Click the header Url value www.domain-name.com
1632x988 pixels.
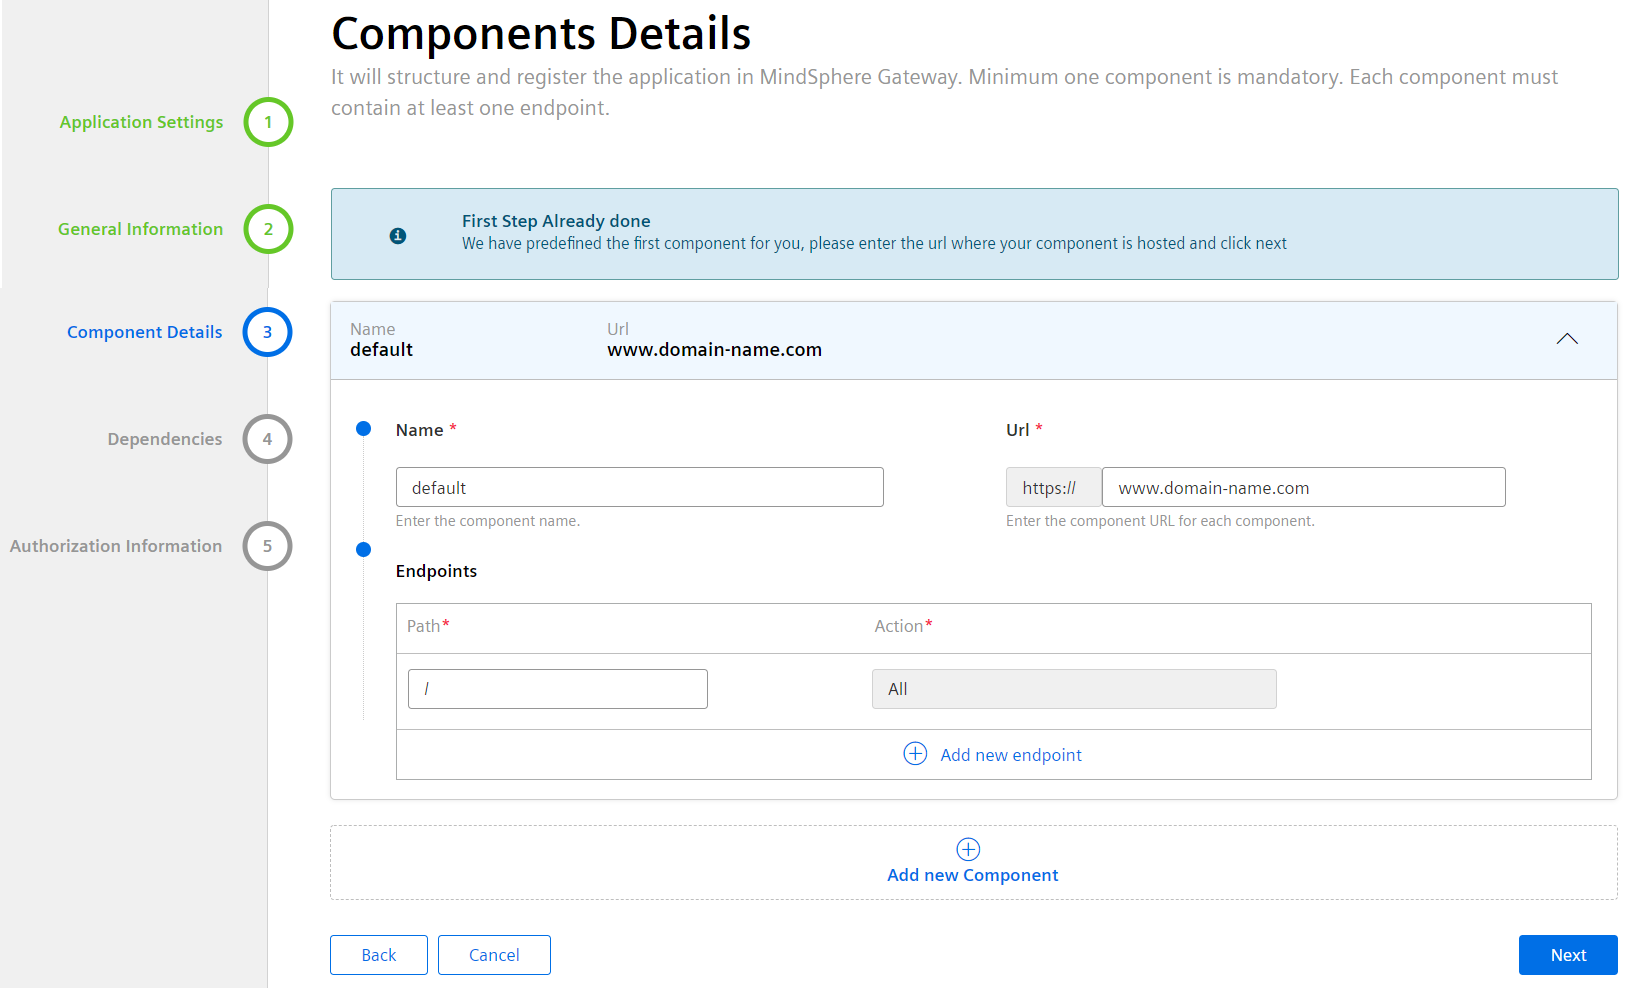[715, 350]
